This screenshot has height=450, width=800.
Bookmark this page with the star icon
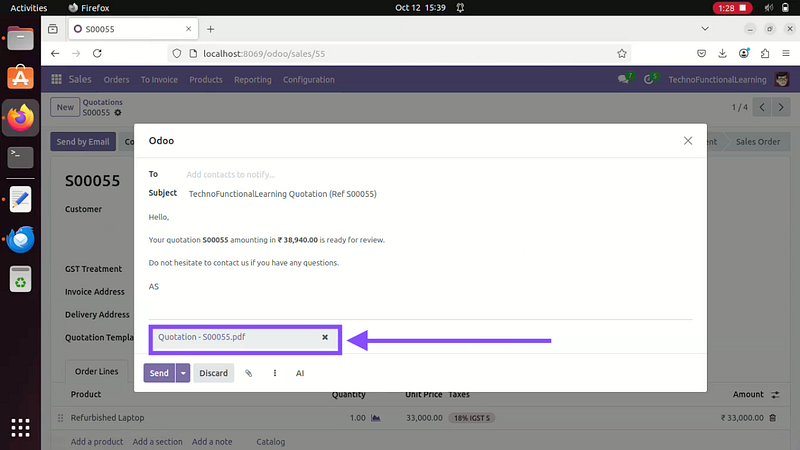click(x=622, y=53)
